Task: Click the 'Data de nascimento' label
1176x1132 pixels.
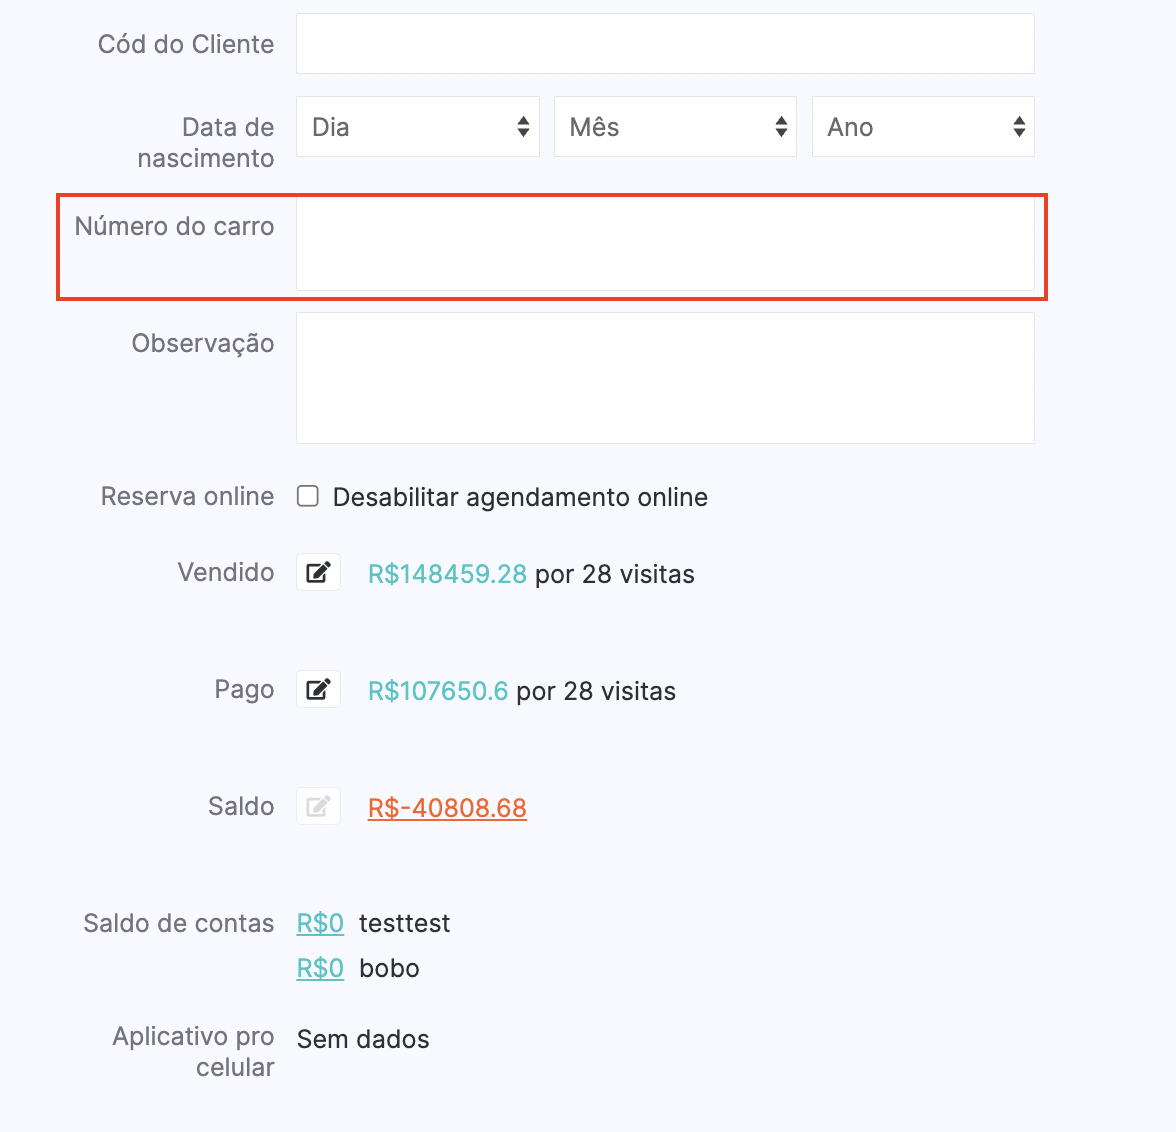Action: tap(206, 142)
